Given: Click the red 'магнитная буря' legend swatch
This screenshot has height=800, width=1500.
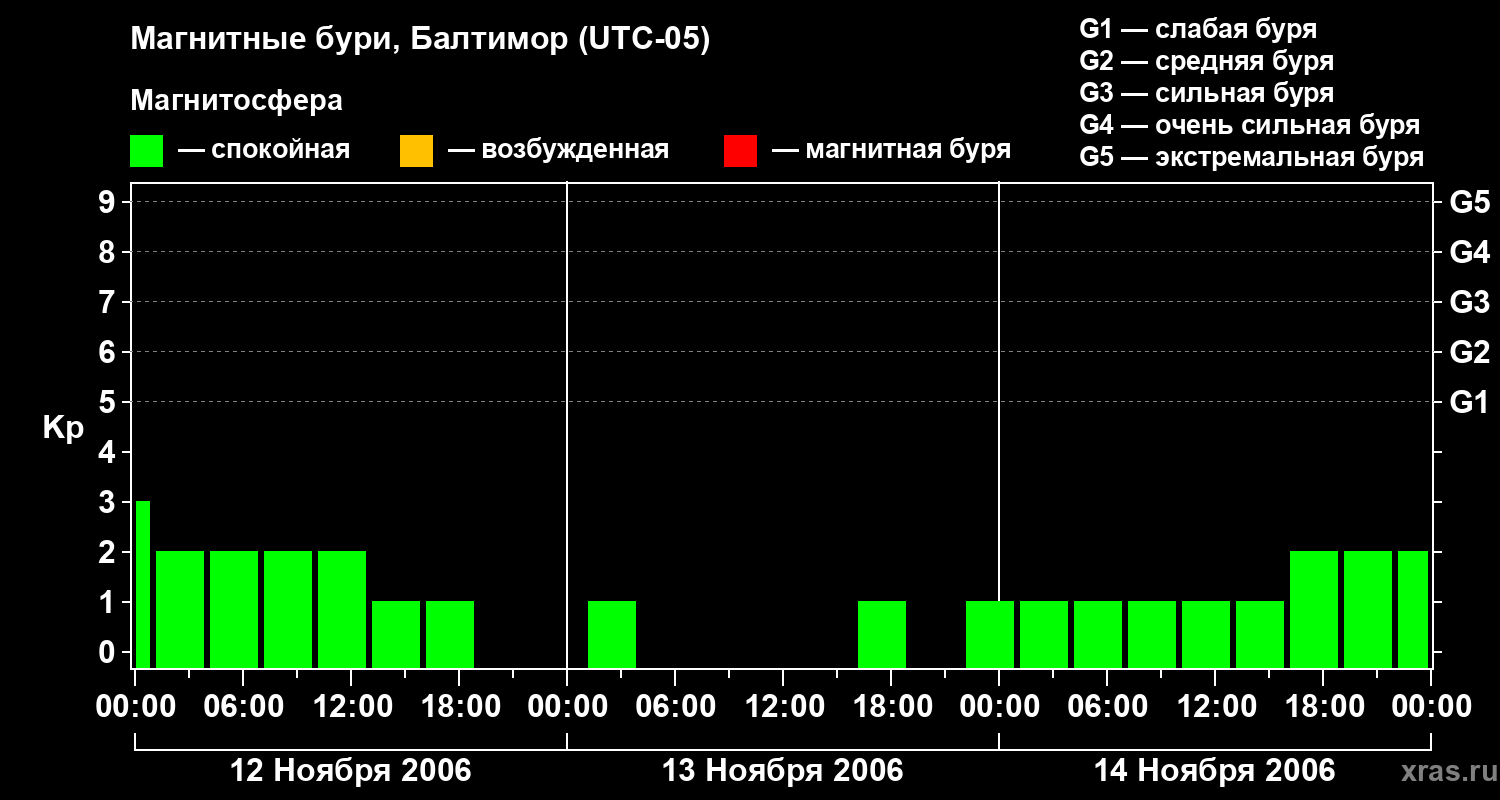Looking at the screenshot, I should [x=740, y=151].
